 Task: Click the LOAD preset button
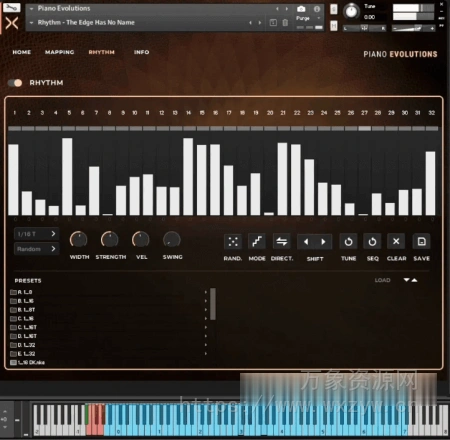click(x=382, y=280)
